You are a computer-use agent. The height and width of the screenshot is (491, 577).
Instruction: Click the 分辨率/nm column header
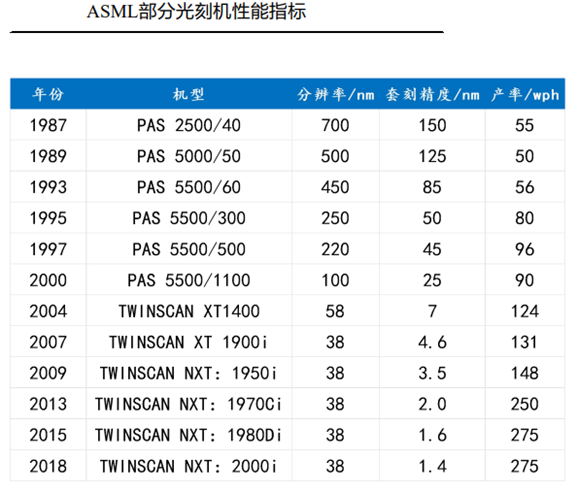tap(336, 95)
